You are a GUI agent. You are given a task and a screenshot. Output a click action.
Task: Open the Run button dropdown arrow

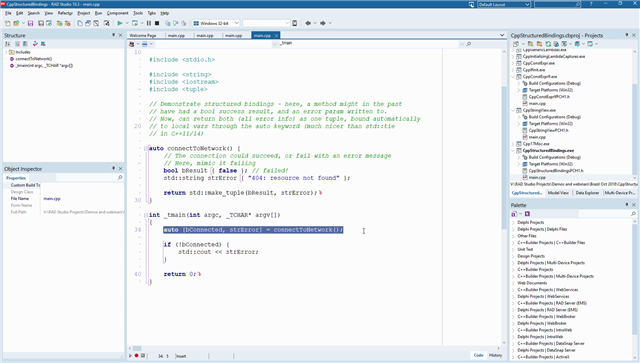127,23
